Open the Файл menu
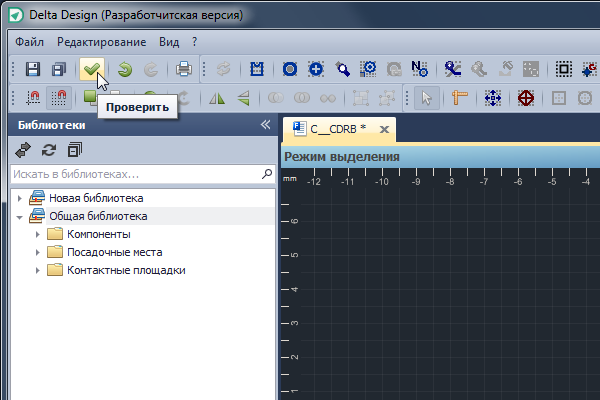Viewport: 600px width, 400px height. (x=30, y=42)
